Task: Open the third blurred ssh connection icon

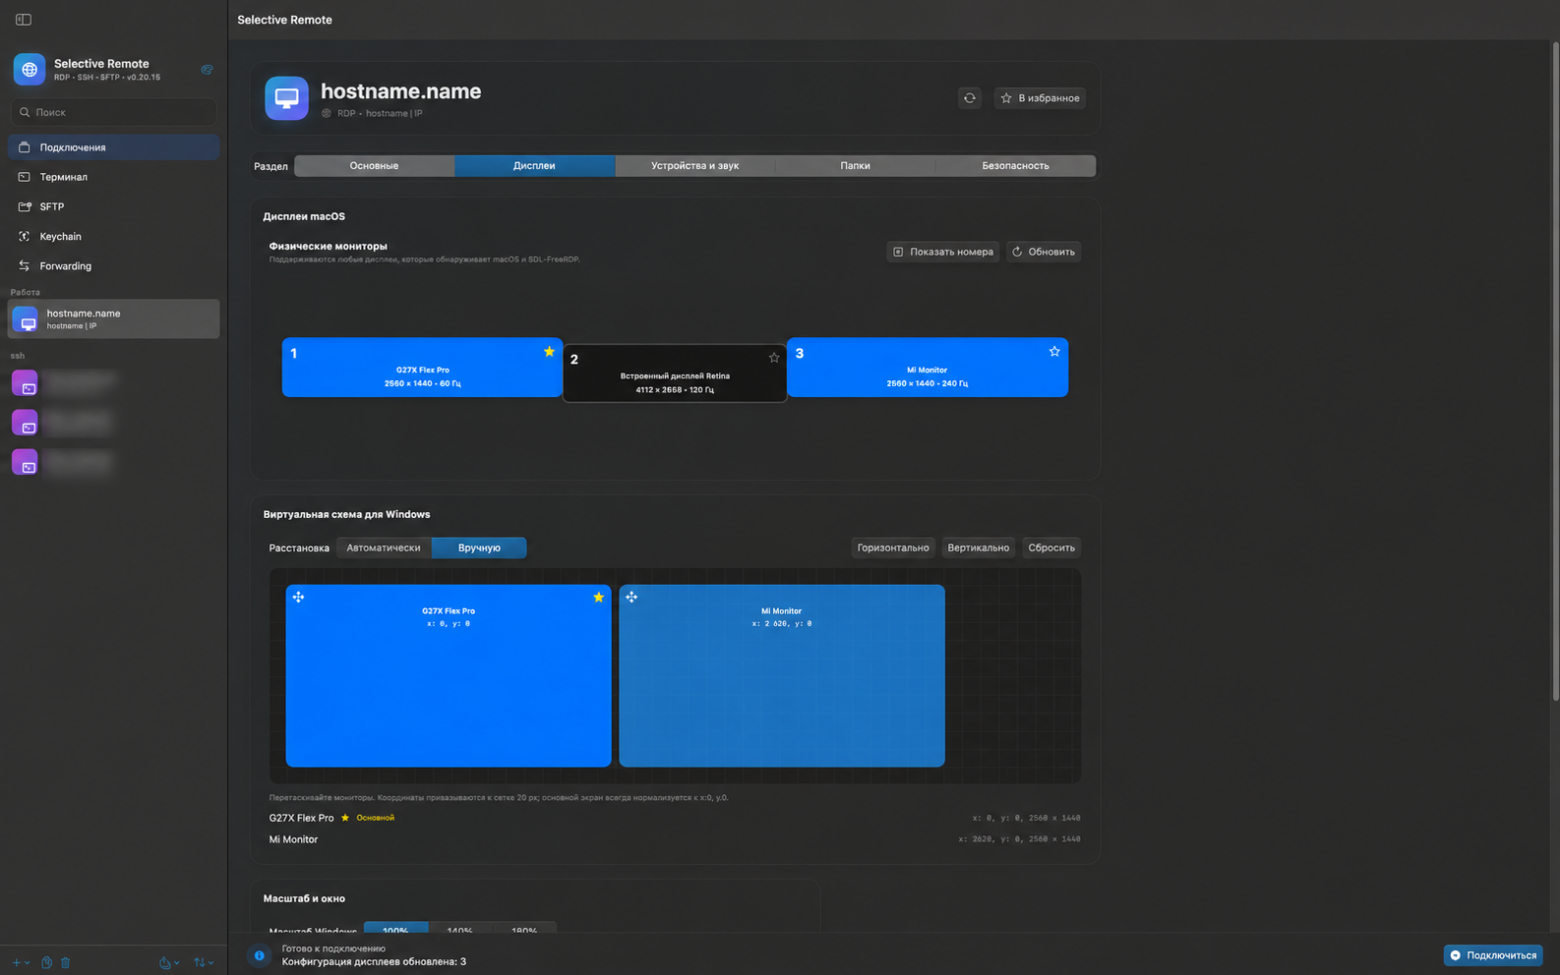Action: coord(25,462)
